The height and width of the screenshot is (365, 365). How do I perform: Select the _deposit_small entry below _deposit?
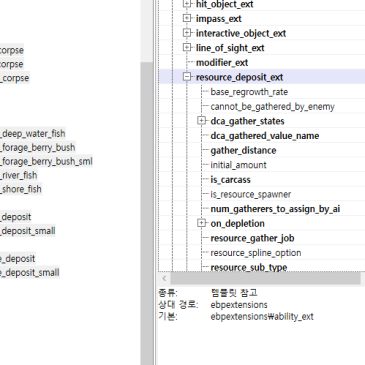(x=28, y=231)
